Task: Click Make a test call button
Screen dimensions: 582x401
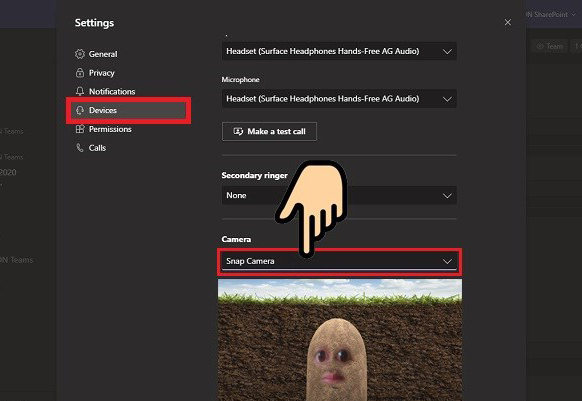Action: coord(269,131)
